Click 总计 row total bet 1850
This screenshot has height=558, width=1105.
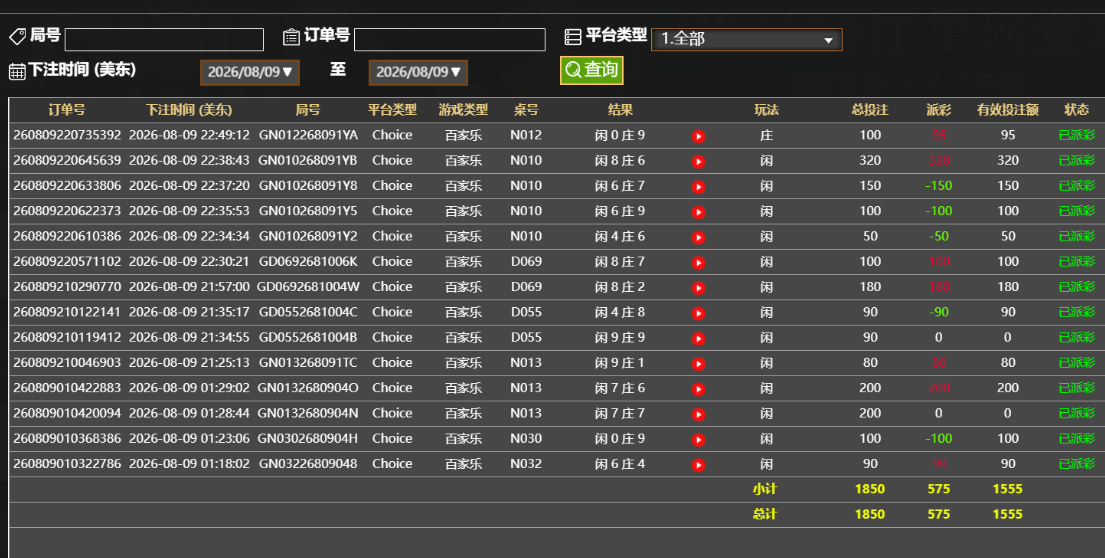point(870,514)
